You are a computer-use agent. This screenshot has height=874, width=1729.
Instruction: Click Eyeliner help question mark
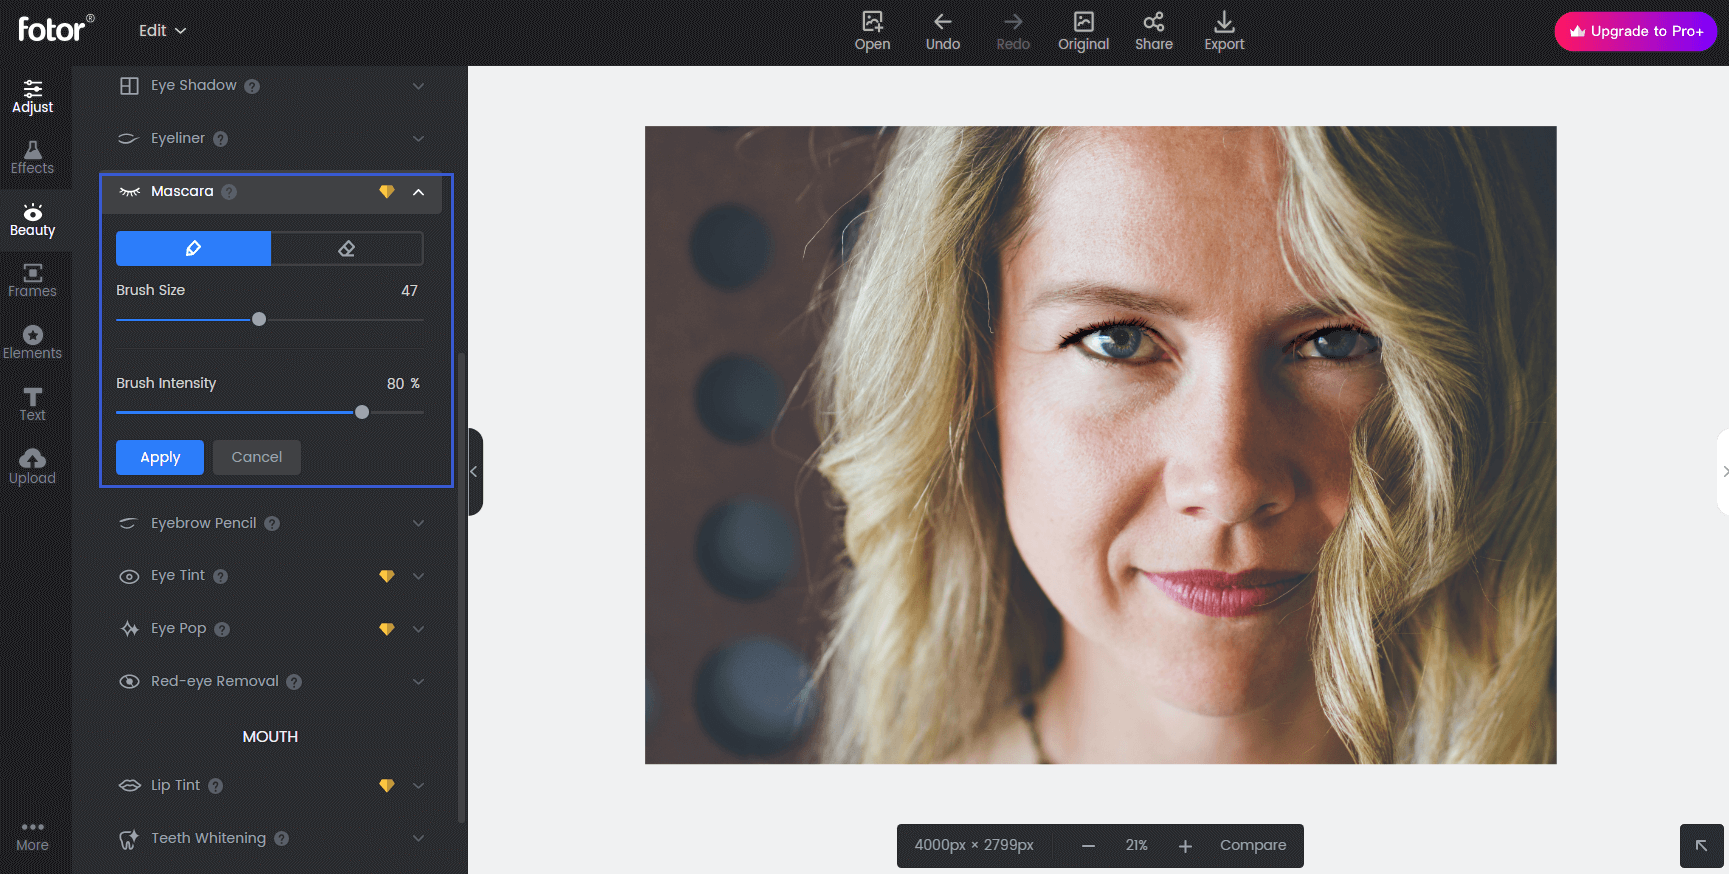click(220, 139)
